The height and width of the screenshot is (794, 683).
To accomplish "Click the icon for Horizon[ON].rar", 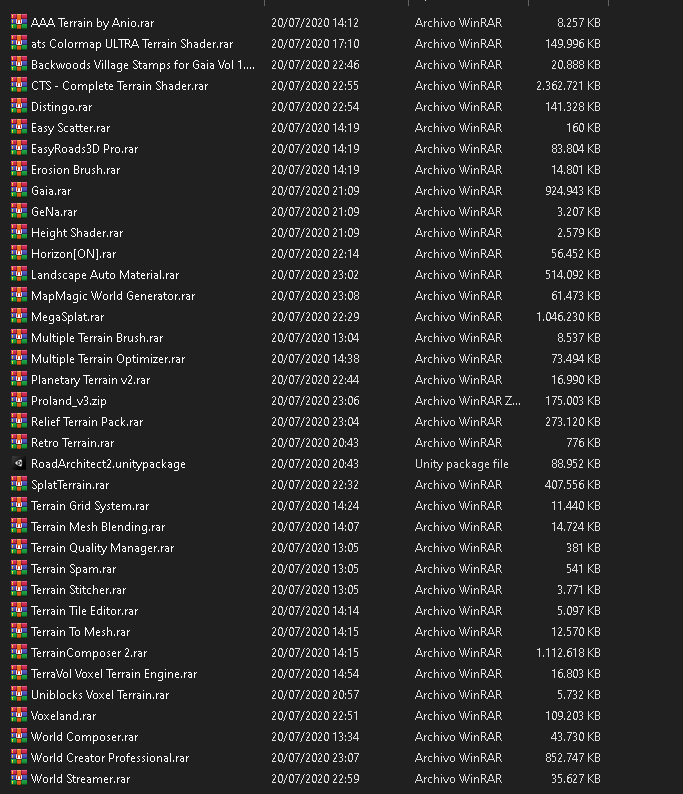I will pyautogui.click(x=19, y=253).
